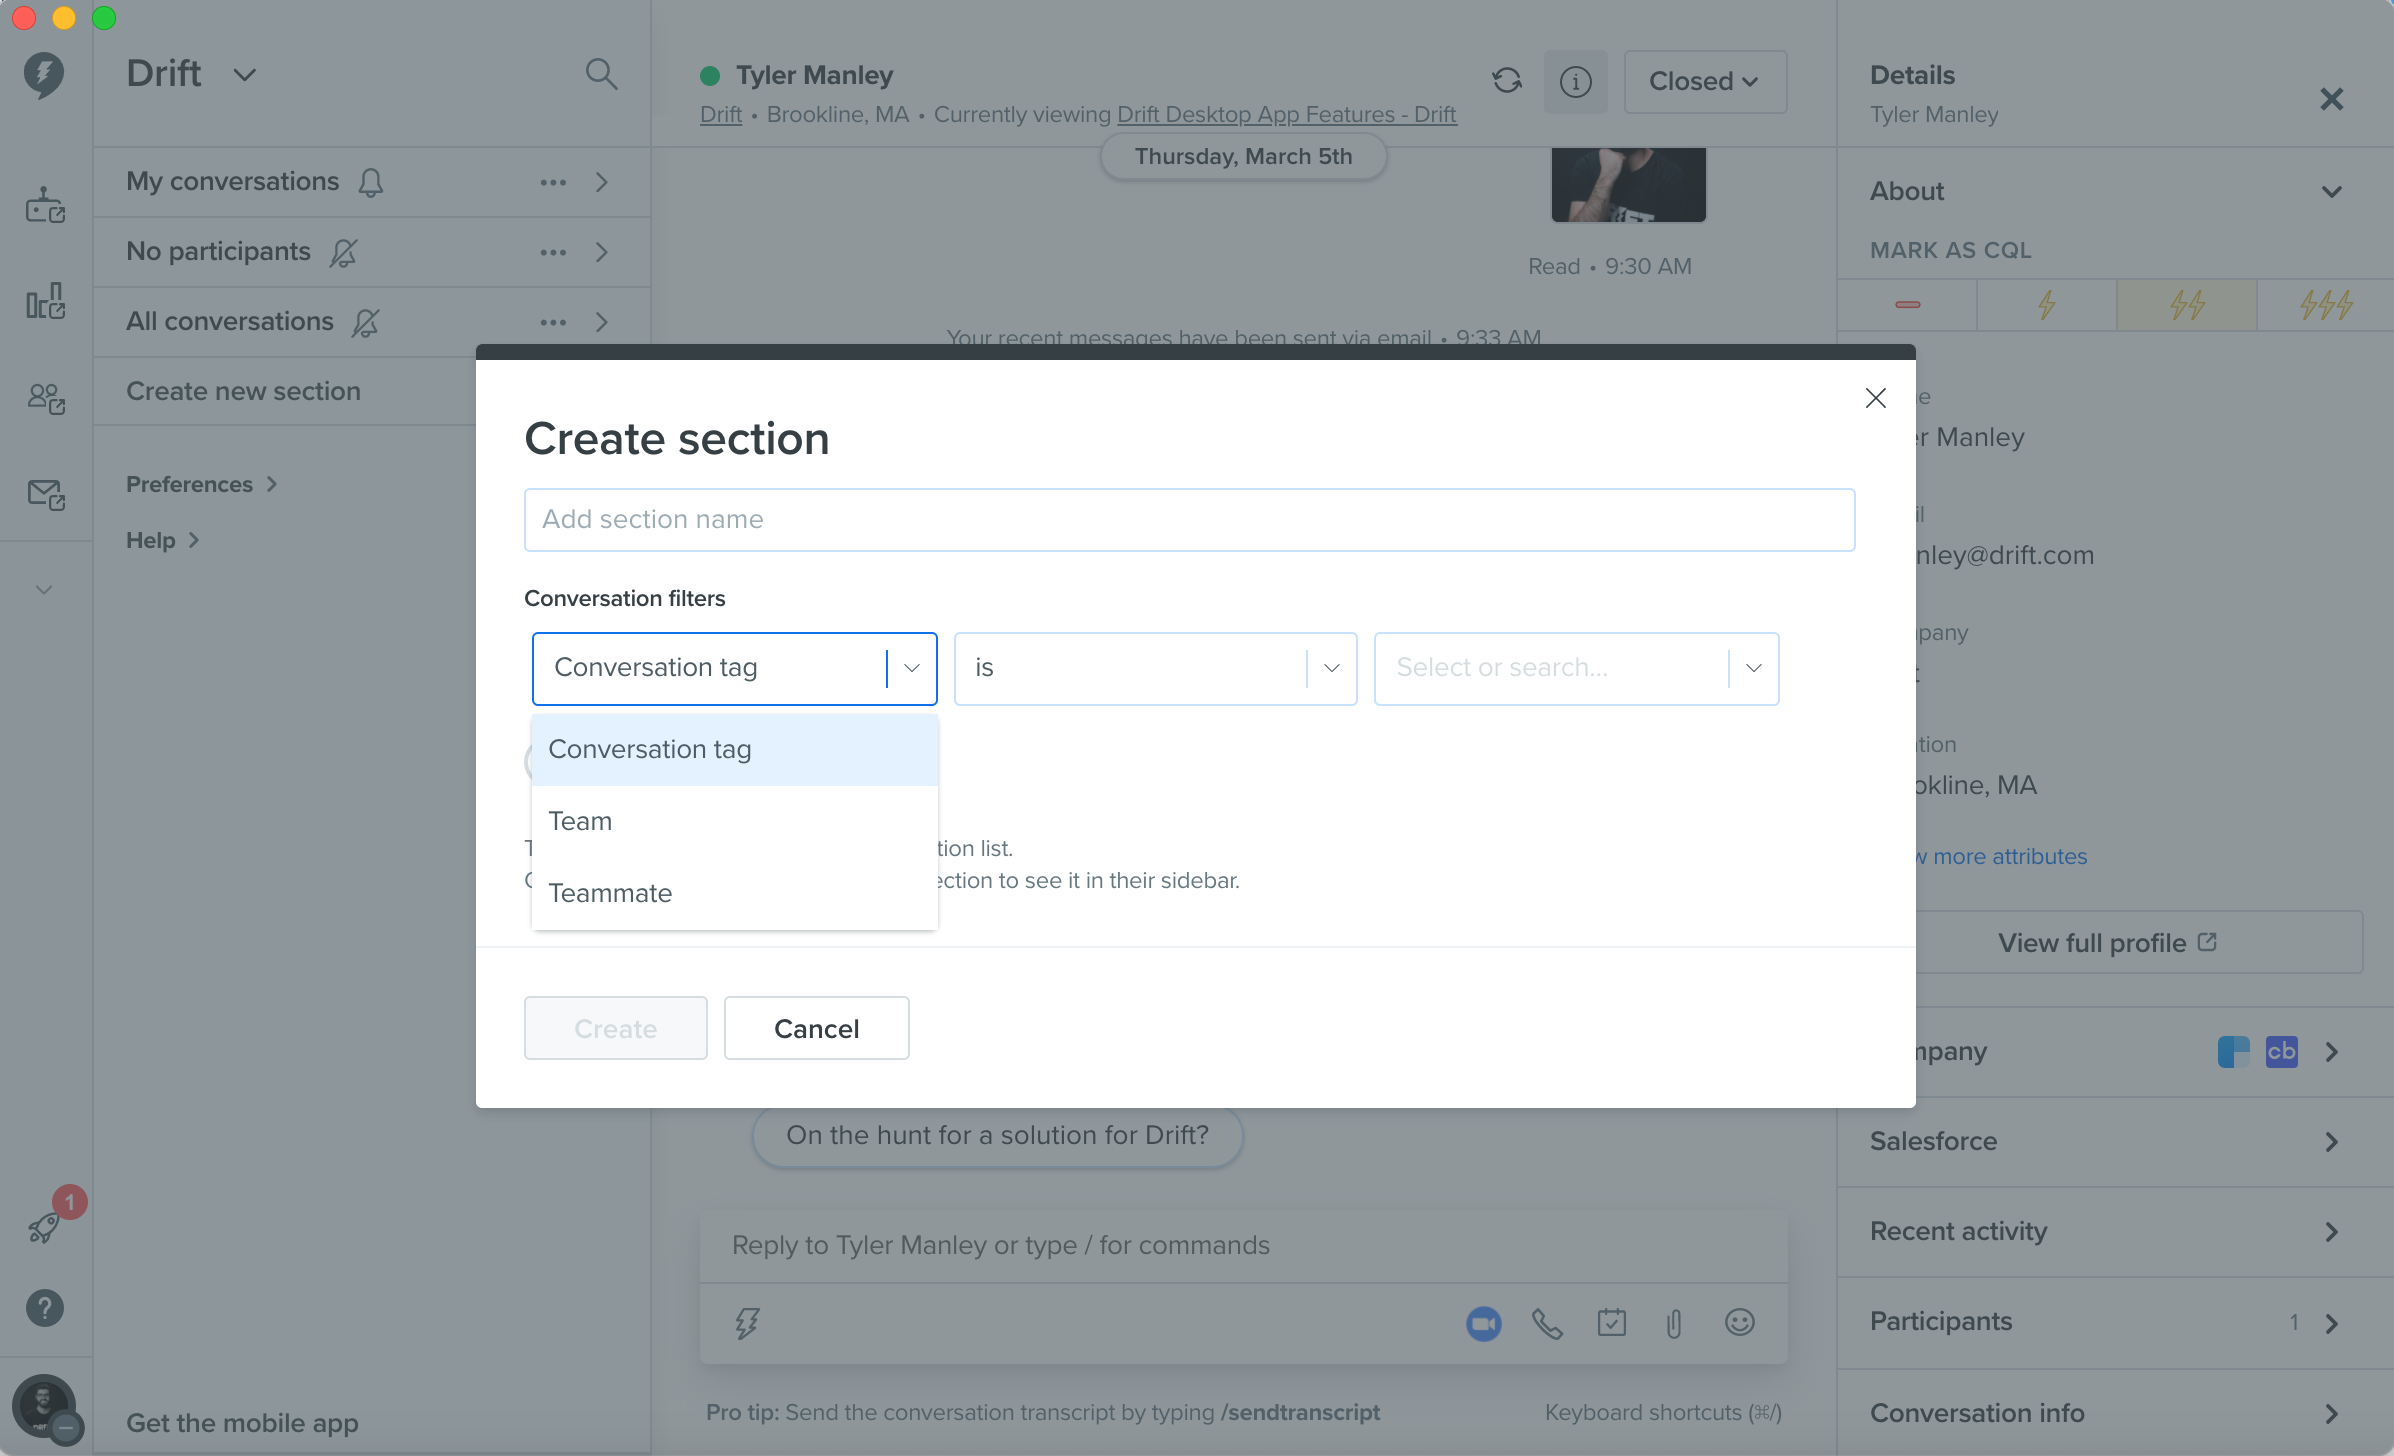Choose Conversation tag from dropdown list
Screen dimensions: 2394x1456
(x=735, y=749)
